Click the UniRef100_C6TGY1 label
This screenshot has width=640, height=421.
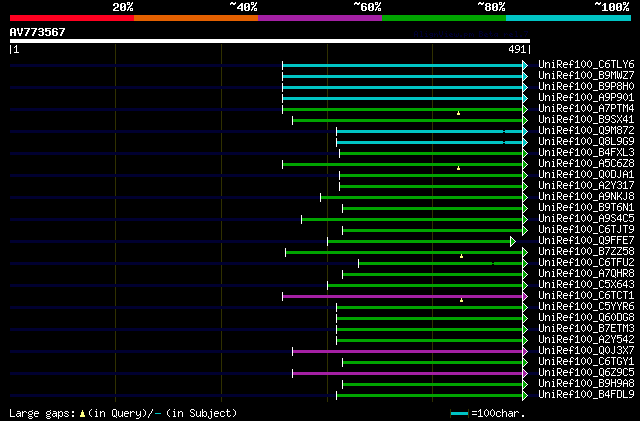pos(586,362)
